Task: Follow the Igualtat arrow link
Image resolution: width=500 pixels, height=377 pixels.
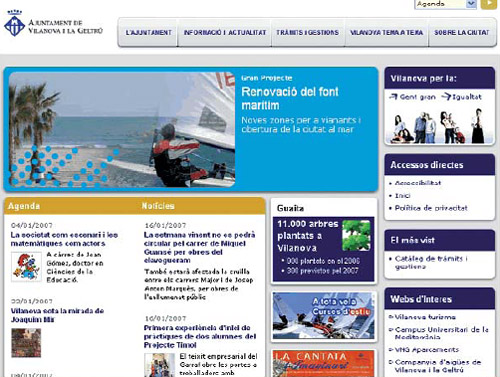Action: click(x=462, y=97)
